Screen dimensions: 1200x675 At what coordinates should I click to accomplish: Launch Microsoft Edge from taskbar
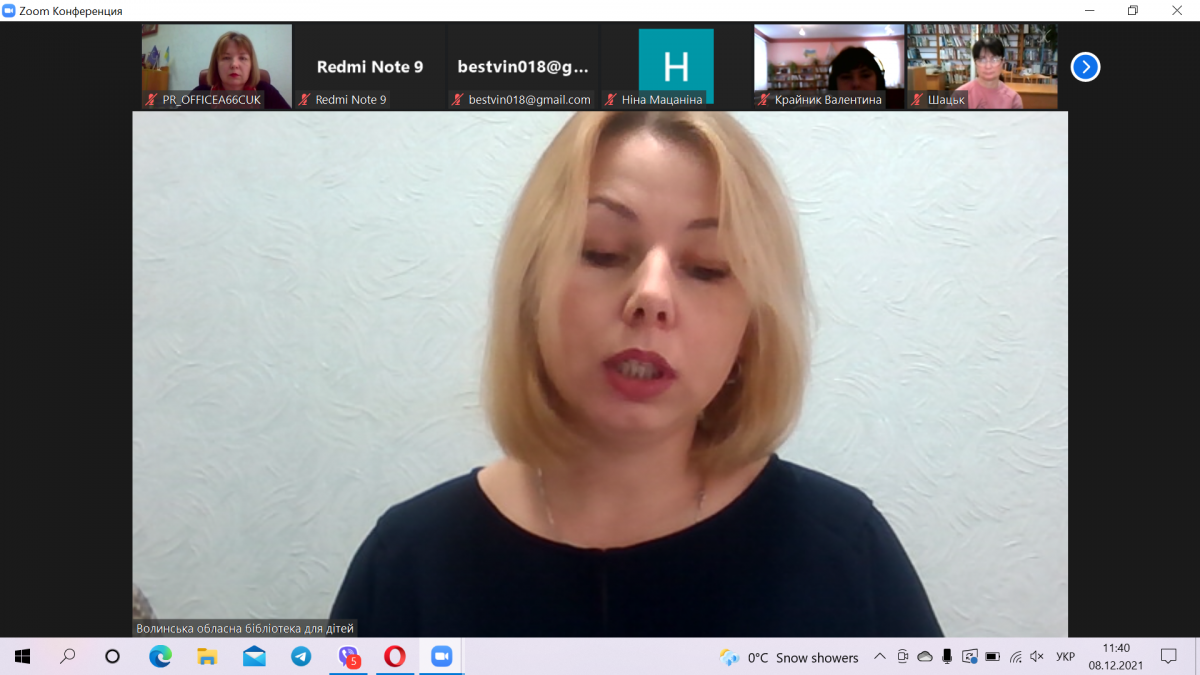pos(160,657)
